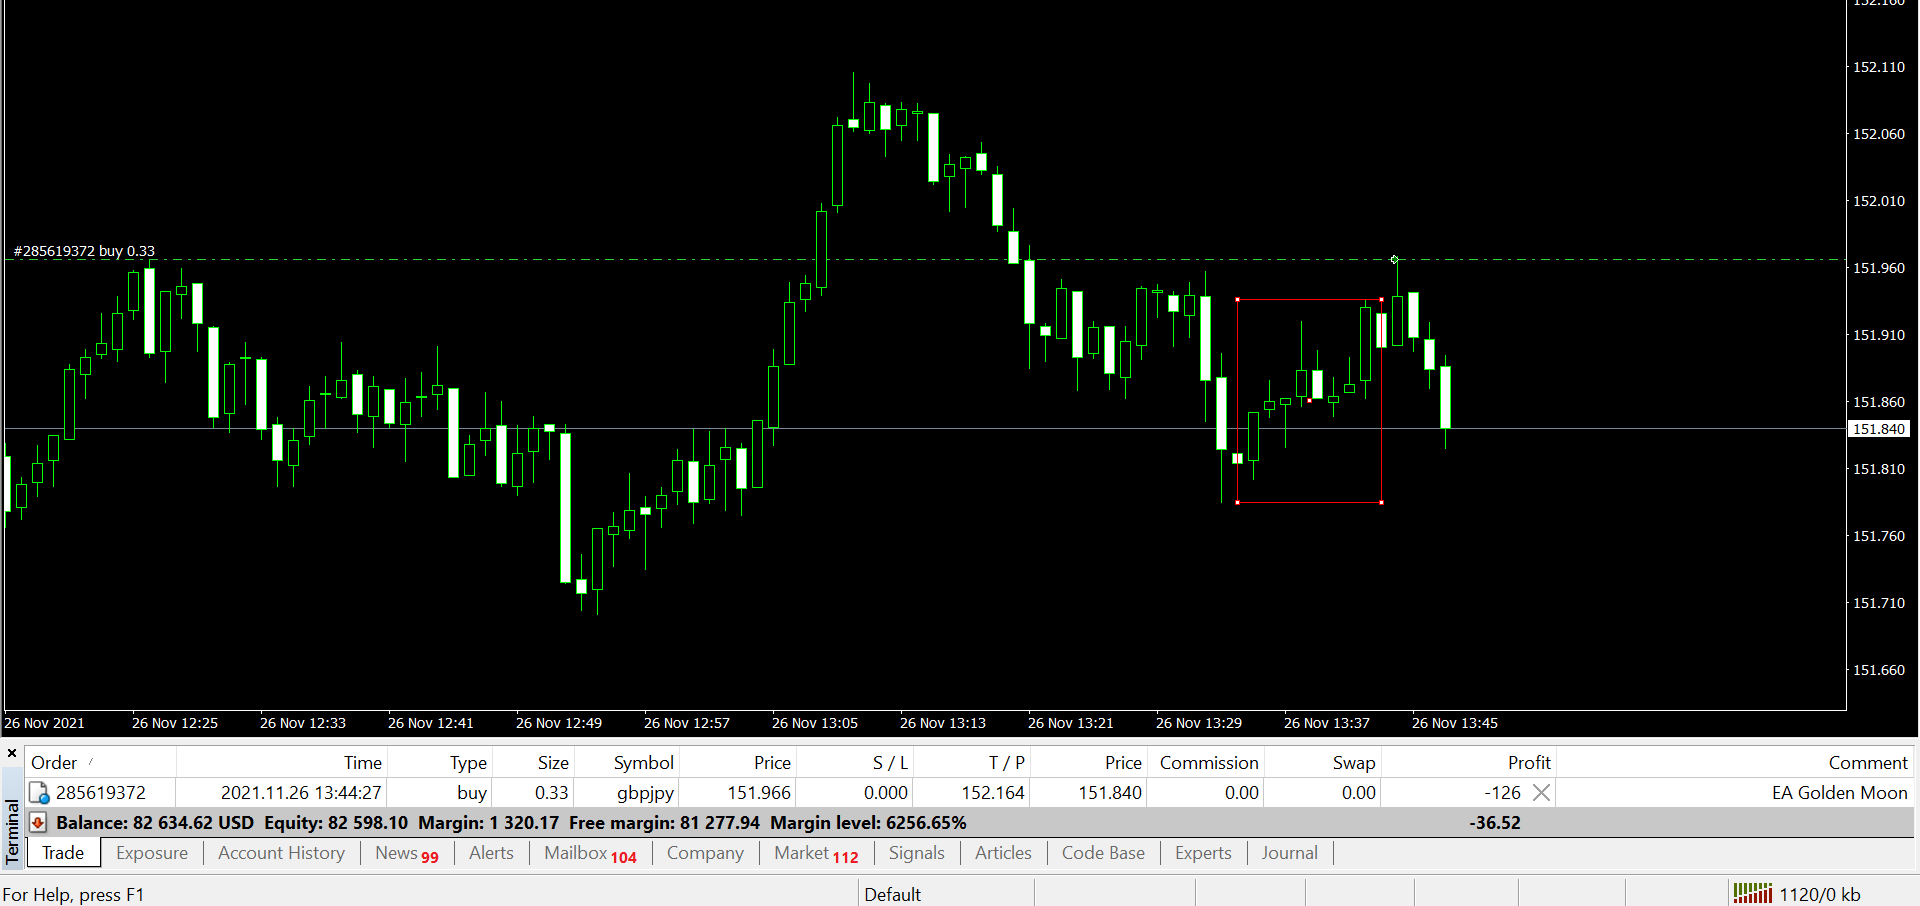
Task: Sort by the Profit column header
Action: (x=1528, y=763)
